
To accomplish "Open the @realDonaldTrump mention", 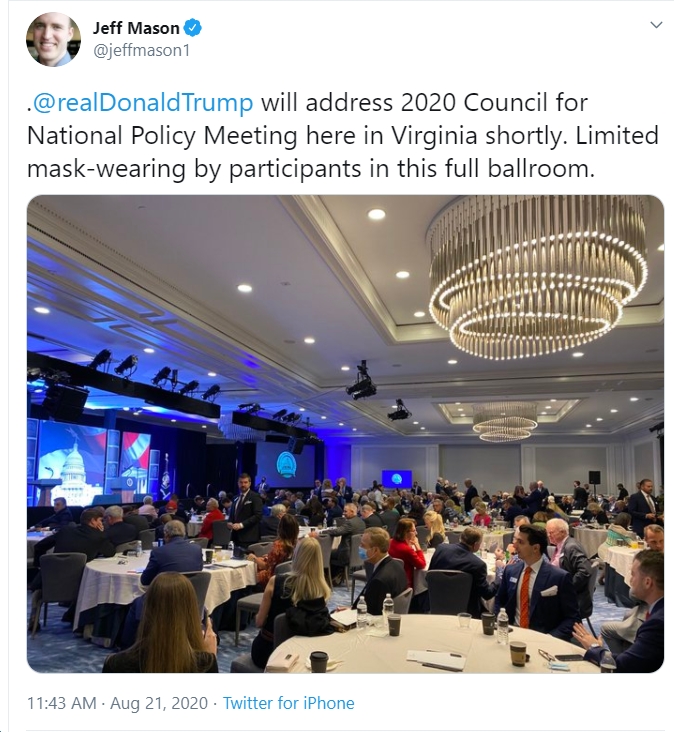I will [142, 103].
